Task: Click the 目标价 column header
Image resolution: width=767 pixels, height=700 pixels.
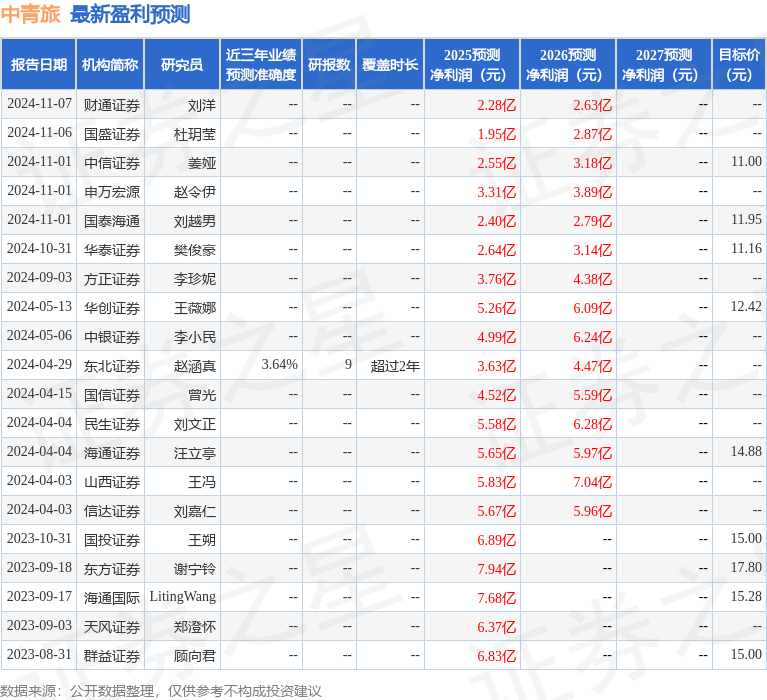Action: (x=739, y=65)
